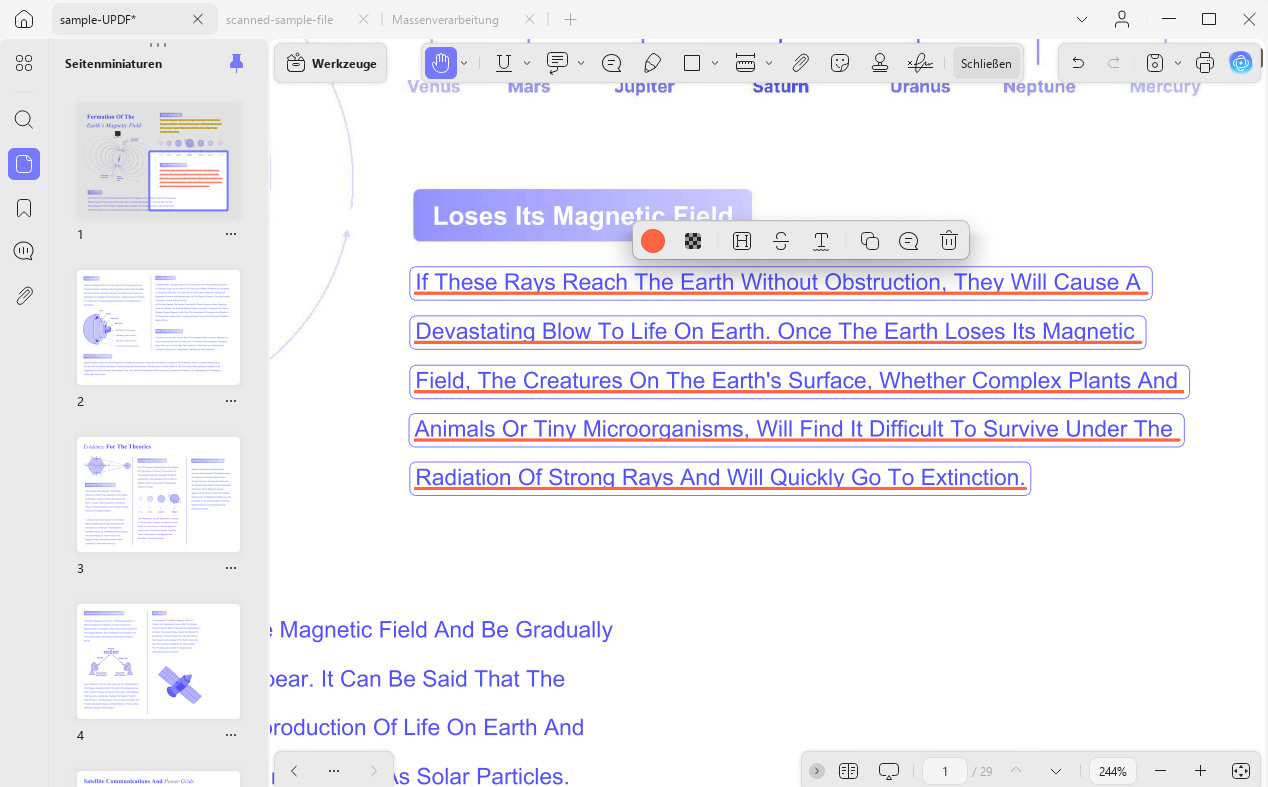Open the 244% zoom level dropdown
The image size is (1268, 787).
(1113, 771)
